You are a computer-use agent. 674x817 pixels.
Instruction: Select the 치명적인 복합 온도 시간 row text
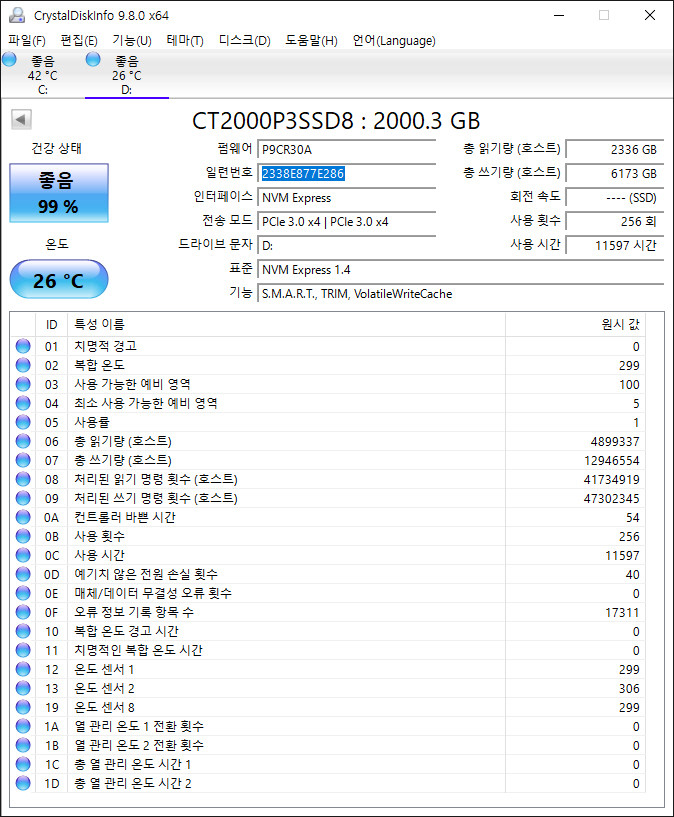[x=138, y=650]
